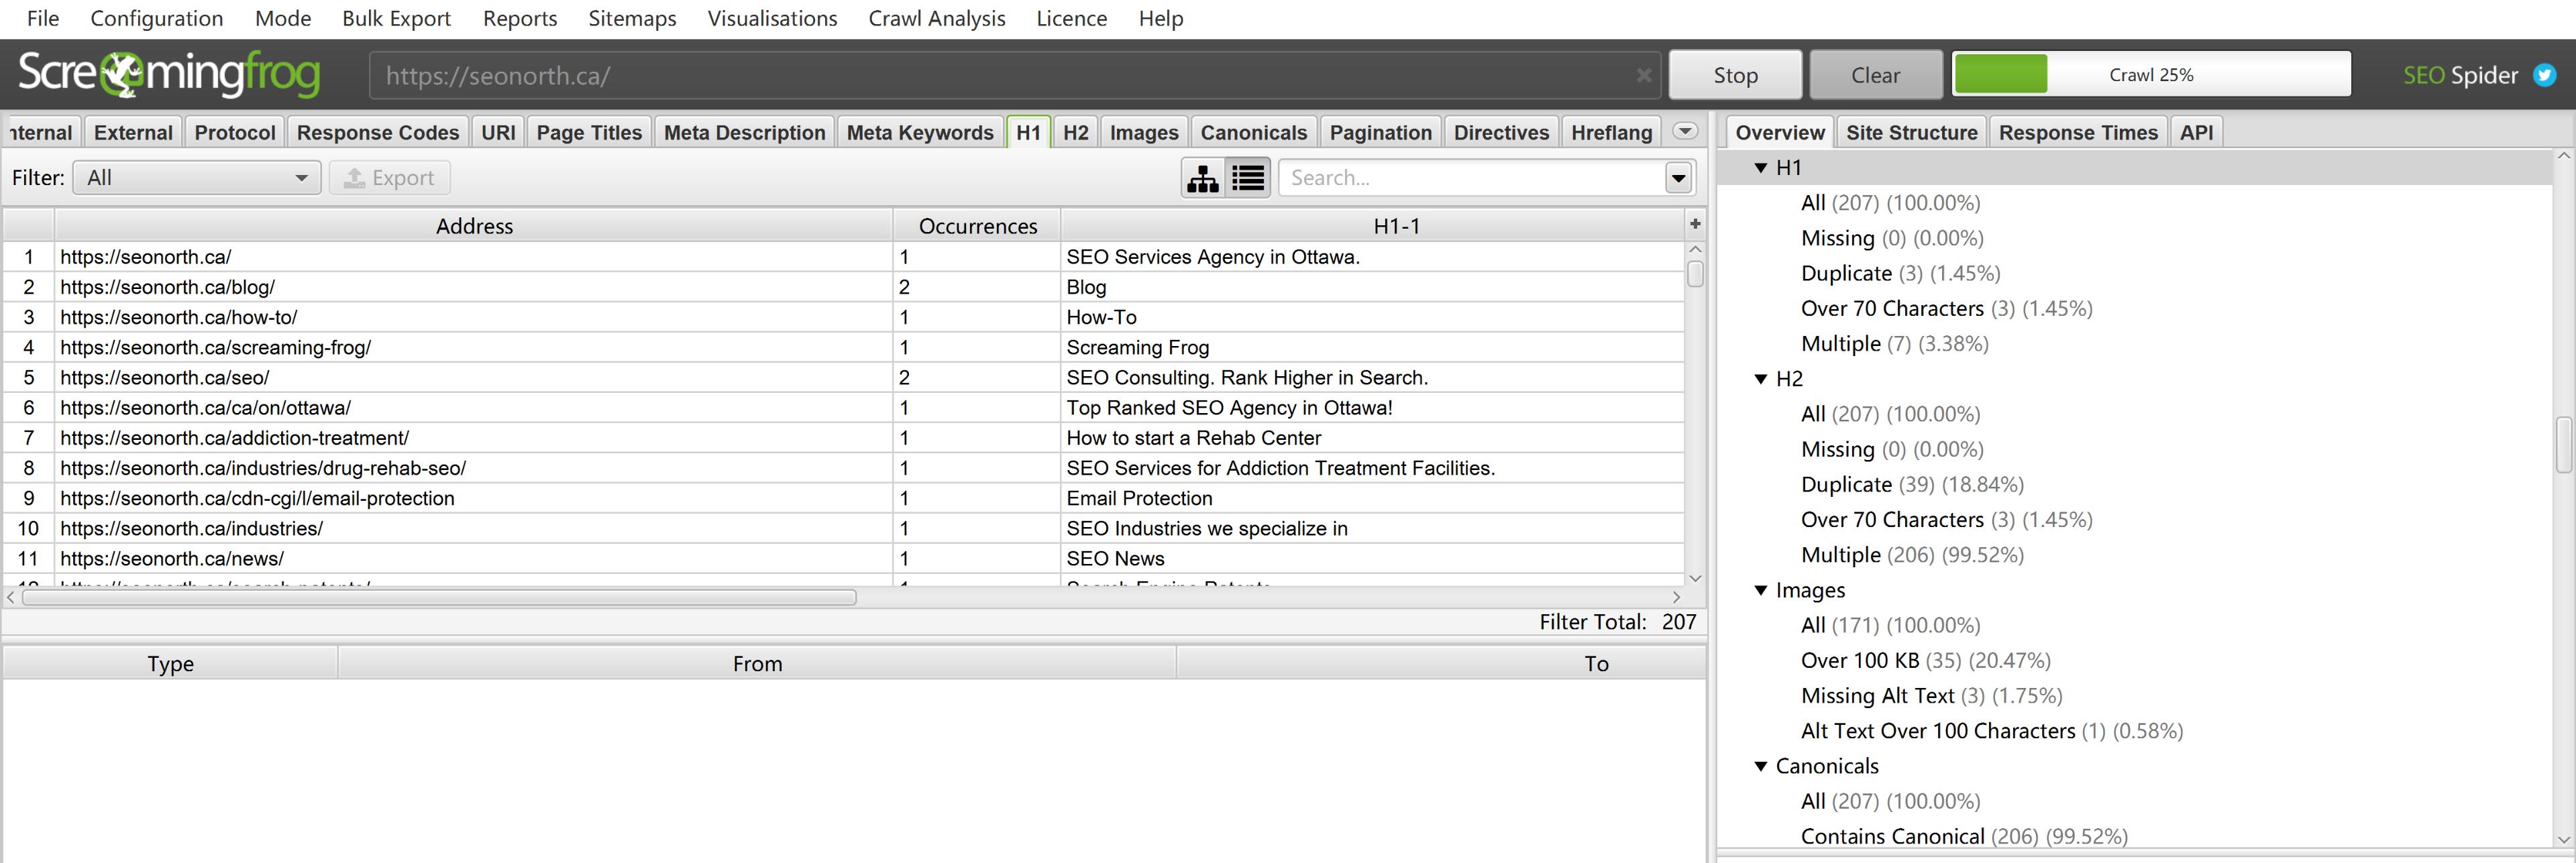Select Contains Canonical (206) filter
Viewport: 2576px width, 863px height.
[x=1964, y=836]
